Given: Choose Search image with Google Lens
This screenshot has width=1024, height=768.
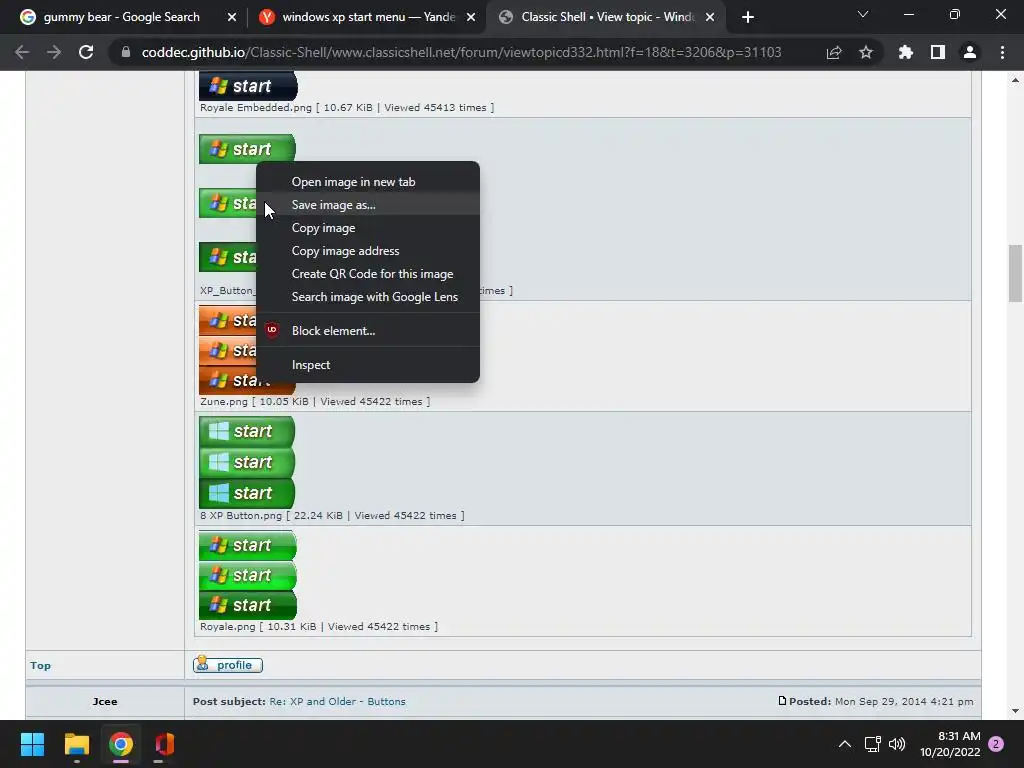Looking at the screenshot, I should pos(368,296).
